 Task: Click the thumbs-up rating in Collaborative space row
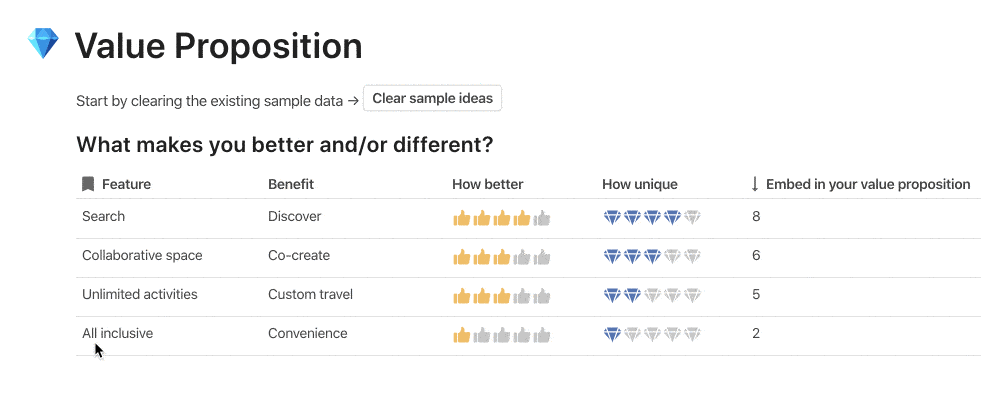(x=501, y=256)
